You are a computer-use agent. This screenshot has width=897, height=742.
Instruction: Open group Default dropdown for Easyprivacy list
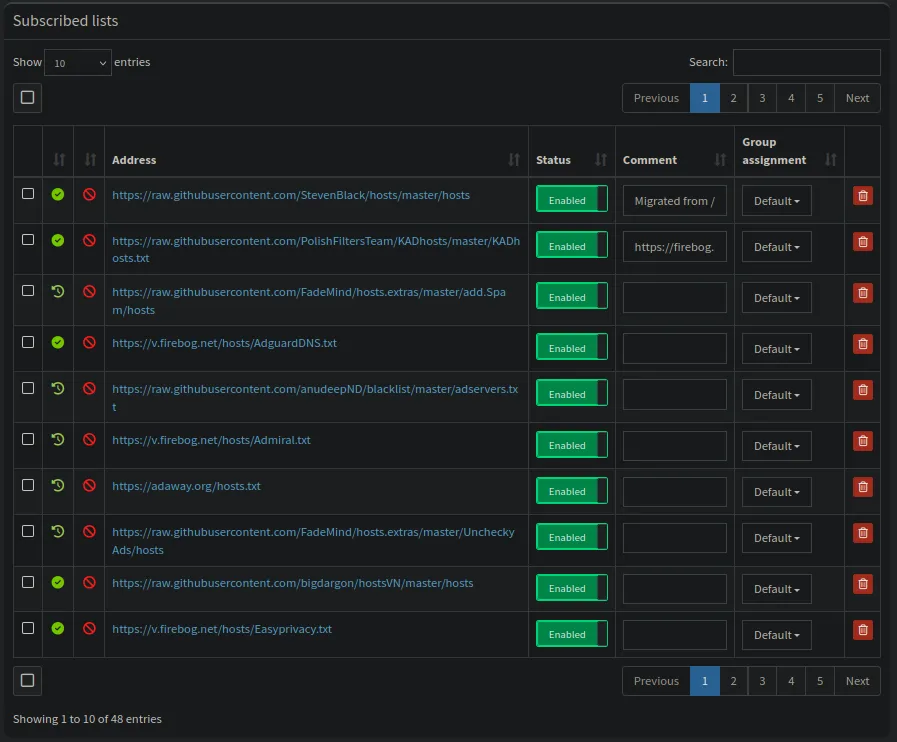point(776,635)
